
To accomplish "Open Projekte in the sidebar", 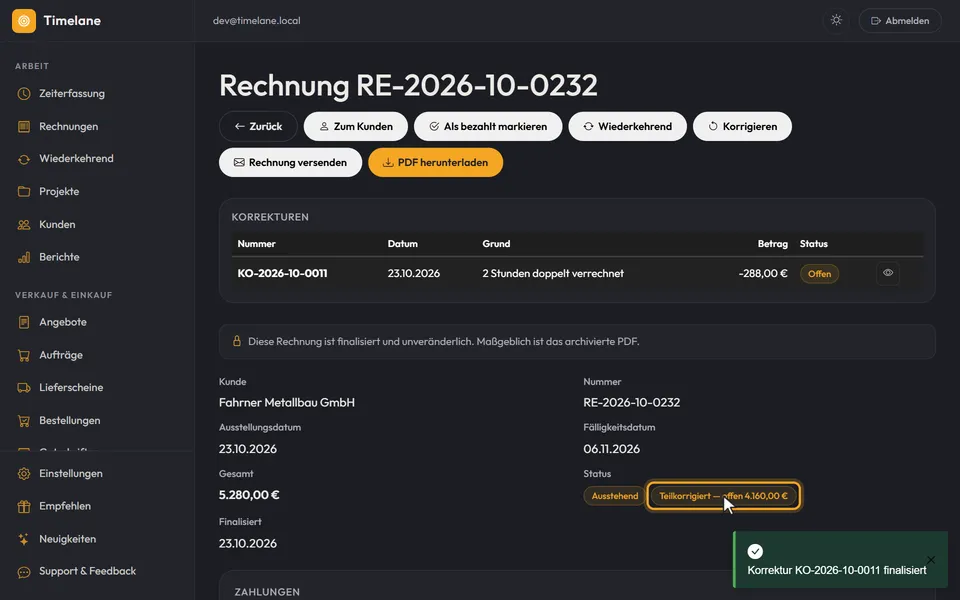I will click(59, 192).
